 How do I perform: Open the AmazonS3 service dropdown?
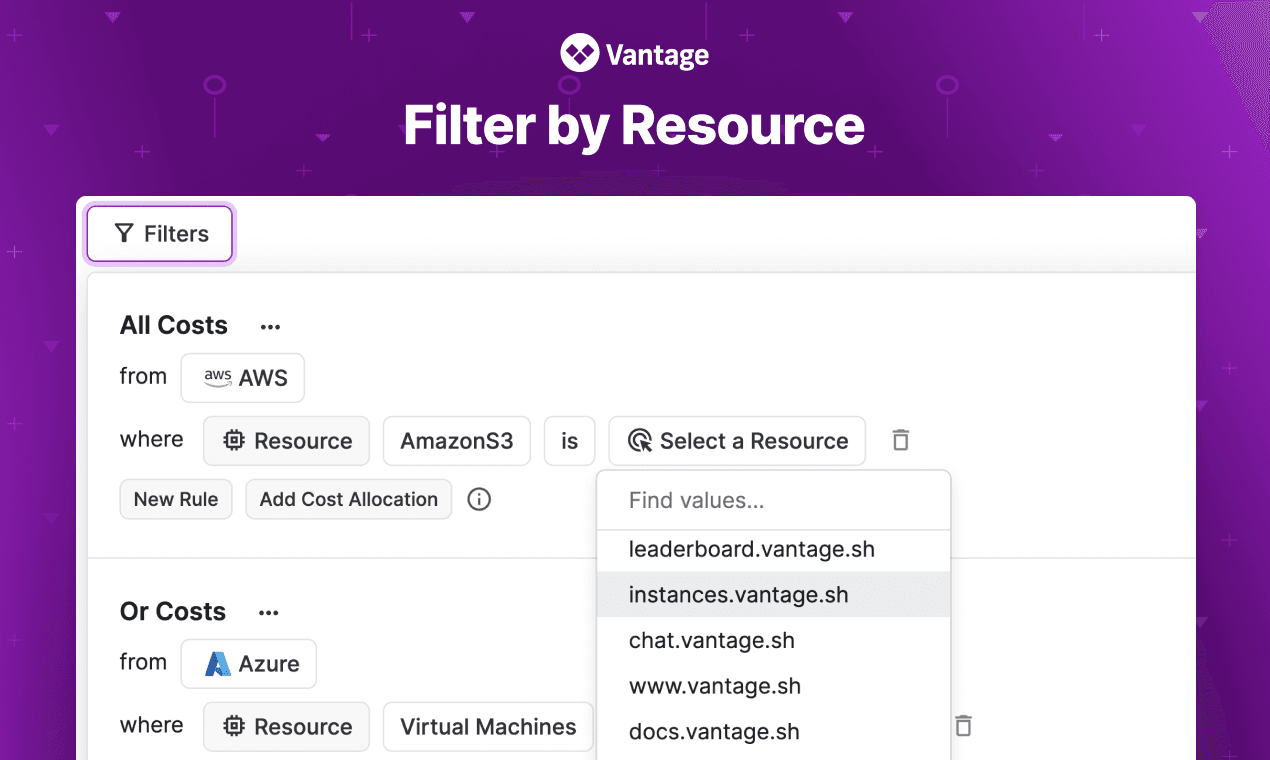[x=456, y=440]
